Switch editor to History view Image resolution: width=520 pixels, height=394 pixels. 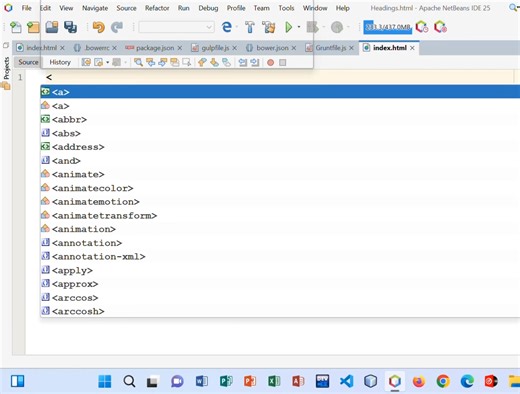(x=60, y=62)
